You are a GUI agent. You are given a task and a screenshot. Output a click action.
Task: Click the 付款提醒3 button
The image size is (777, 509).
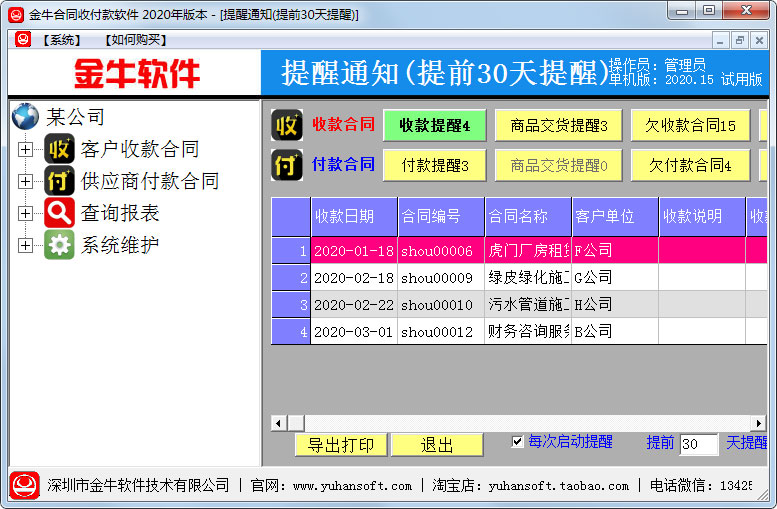[435, 165]
